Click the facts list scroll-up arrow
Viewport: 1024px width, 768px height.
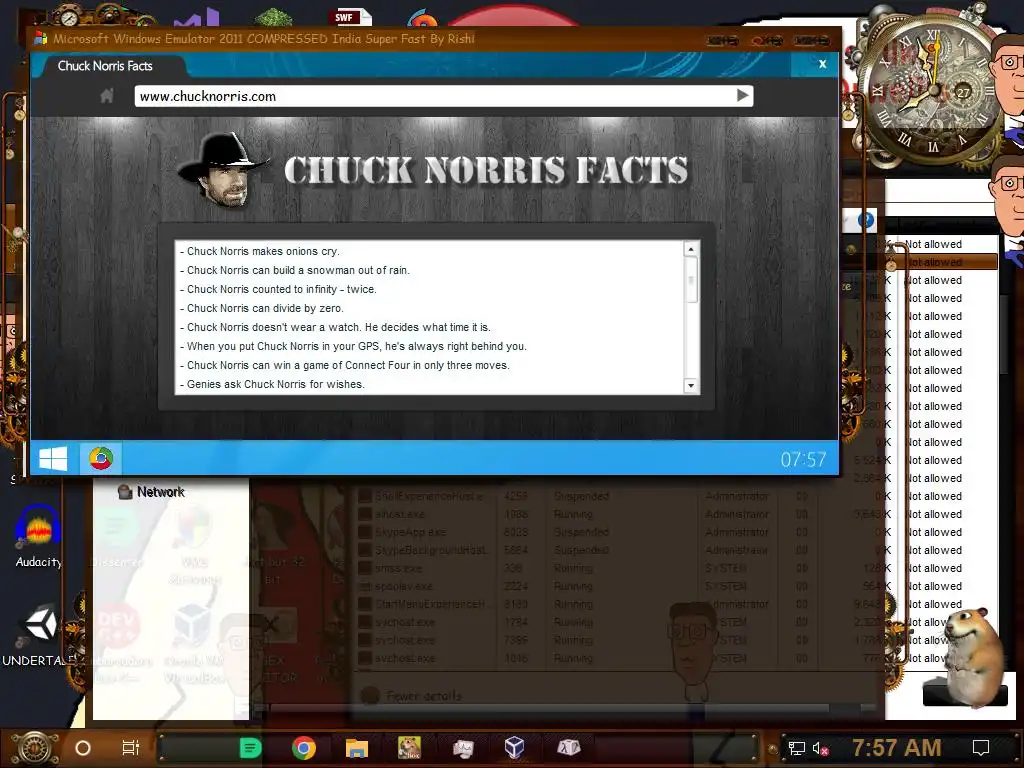click(x=691, y=249)
